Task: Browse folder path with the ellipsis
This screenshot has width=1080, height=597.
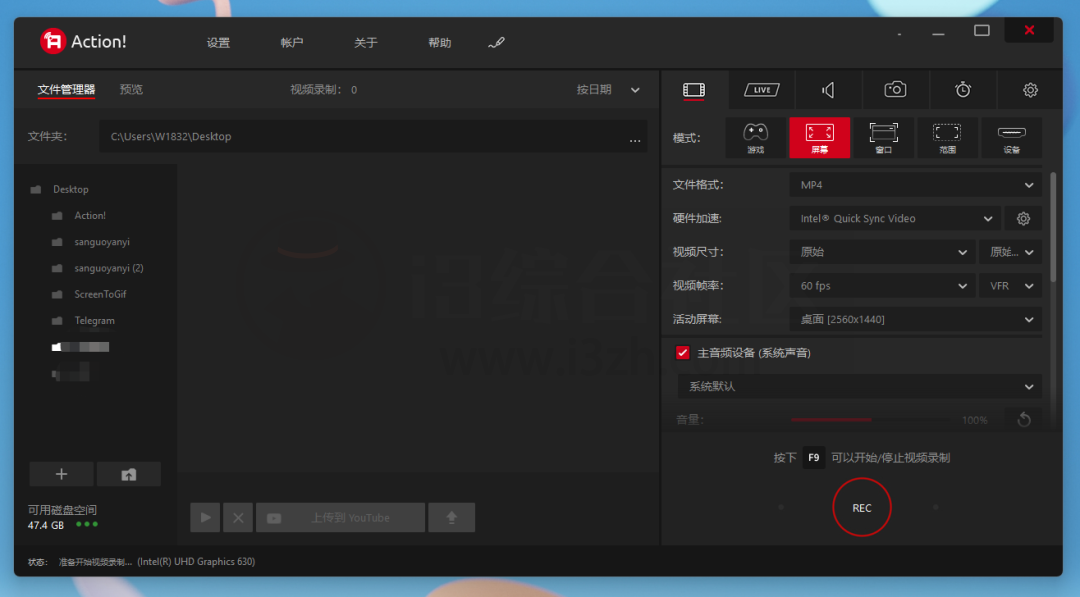Action: click(634, 138)
